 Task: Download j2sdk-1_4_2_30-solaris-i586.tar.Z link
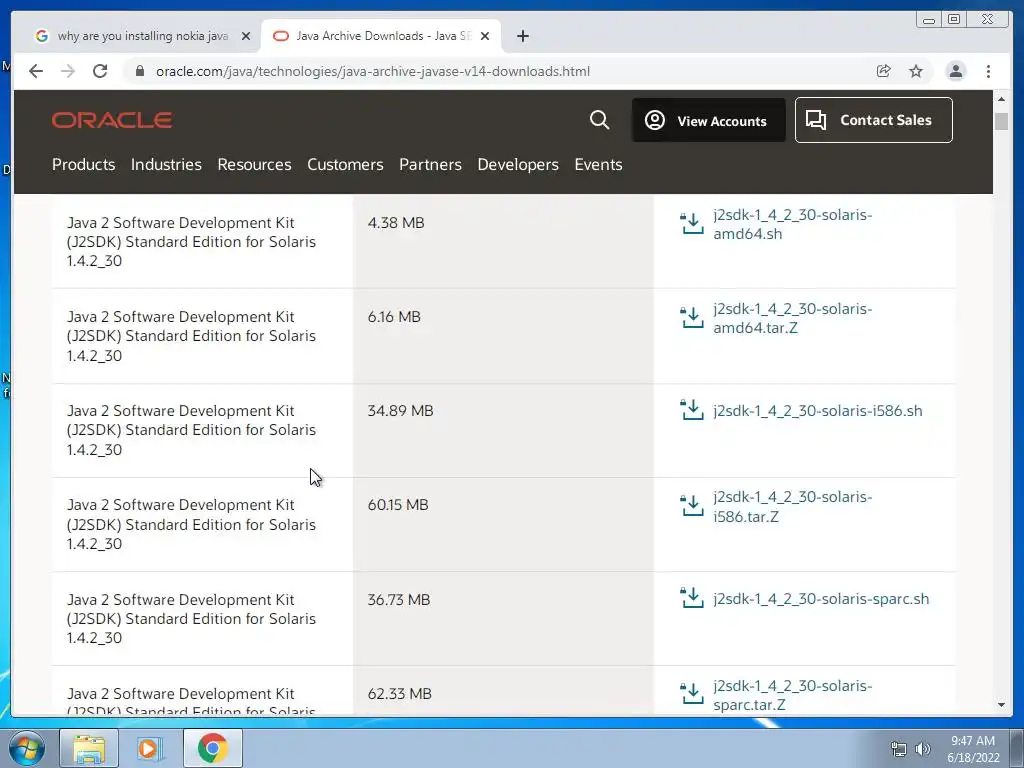pyautogui.click(x=792, y=507)
